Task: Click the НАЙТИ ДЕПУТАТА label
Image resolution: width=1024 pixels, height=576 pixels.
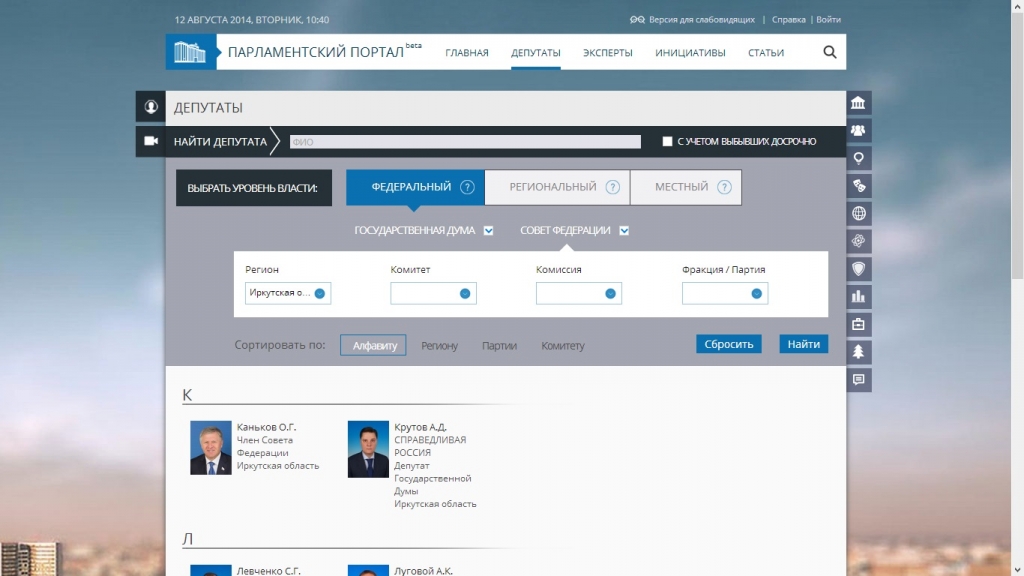Action: tap(220, 142)
